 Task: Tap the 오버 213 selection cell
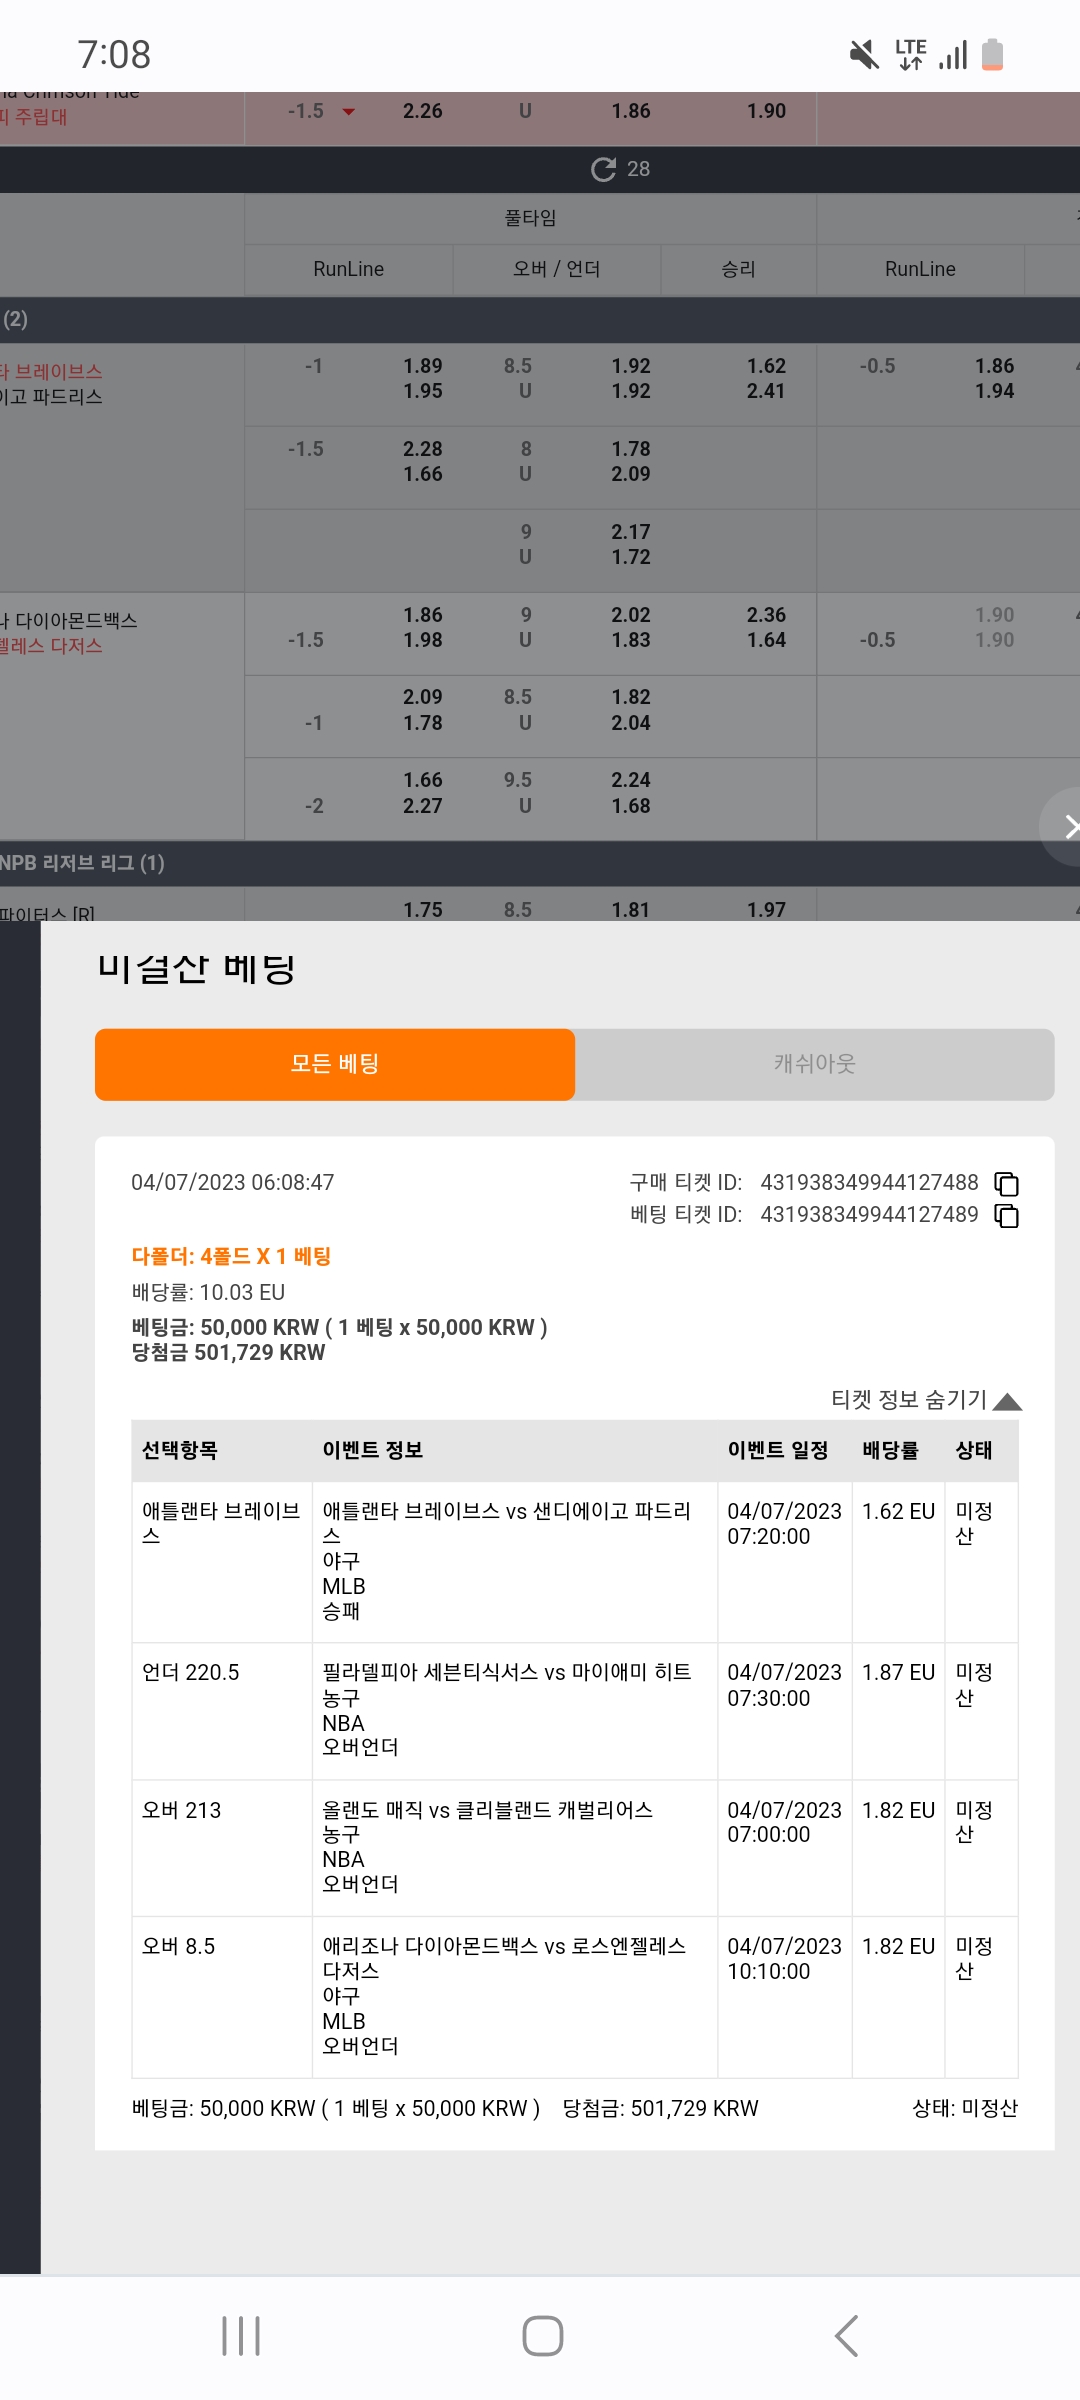pos(222,1848)
